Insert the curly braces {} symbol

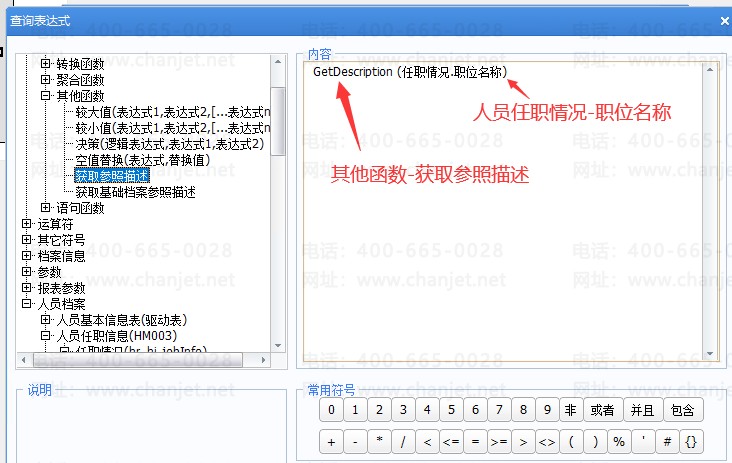(x=691, y=440)
